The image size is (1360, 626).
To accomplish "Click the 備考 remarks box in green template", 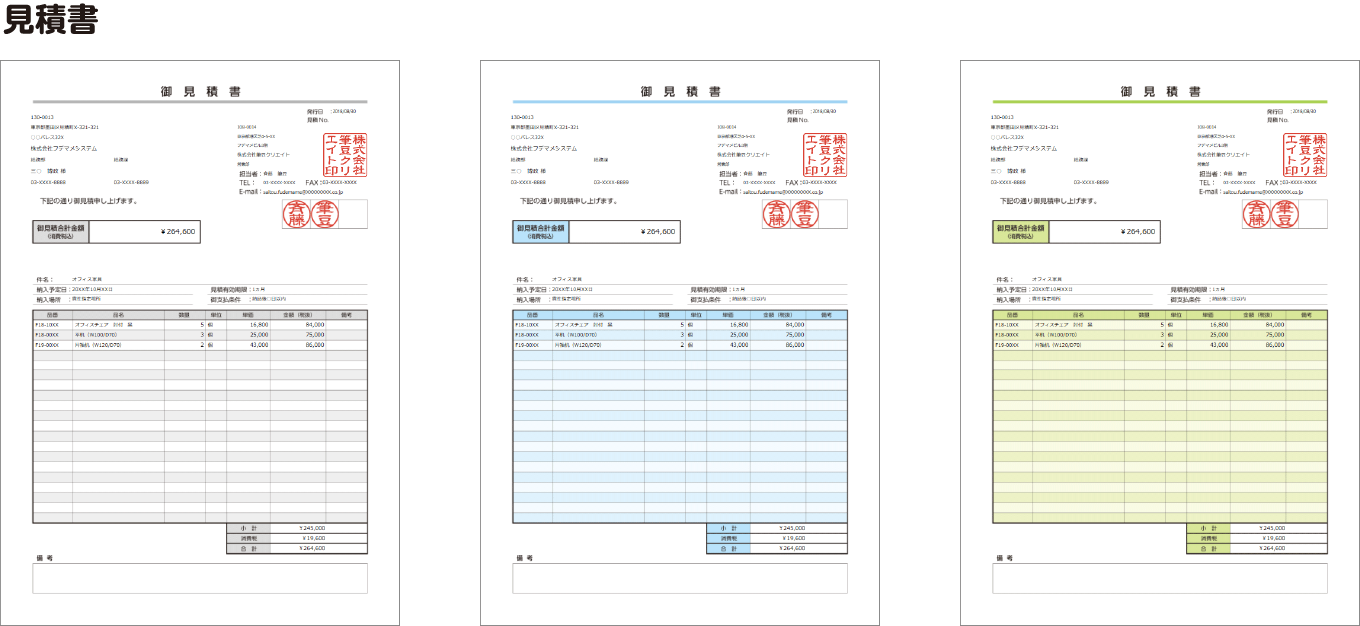I will (x=1160, y=578).
